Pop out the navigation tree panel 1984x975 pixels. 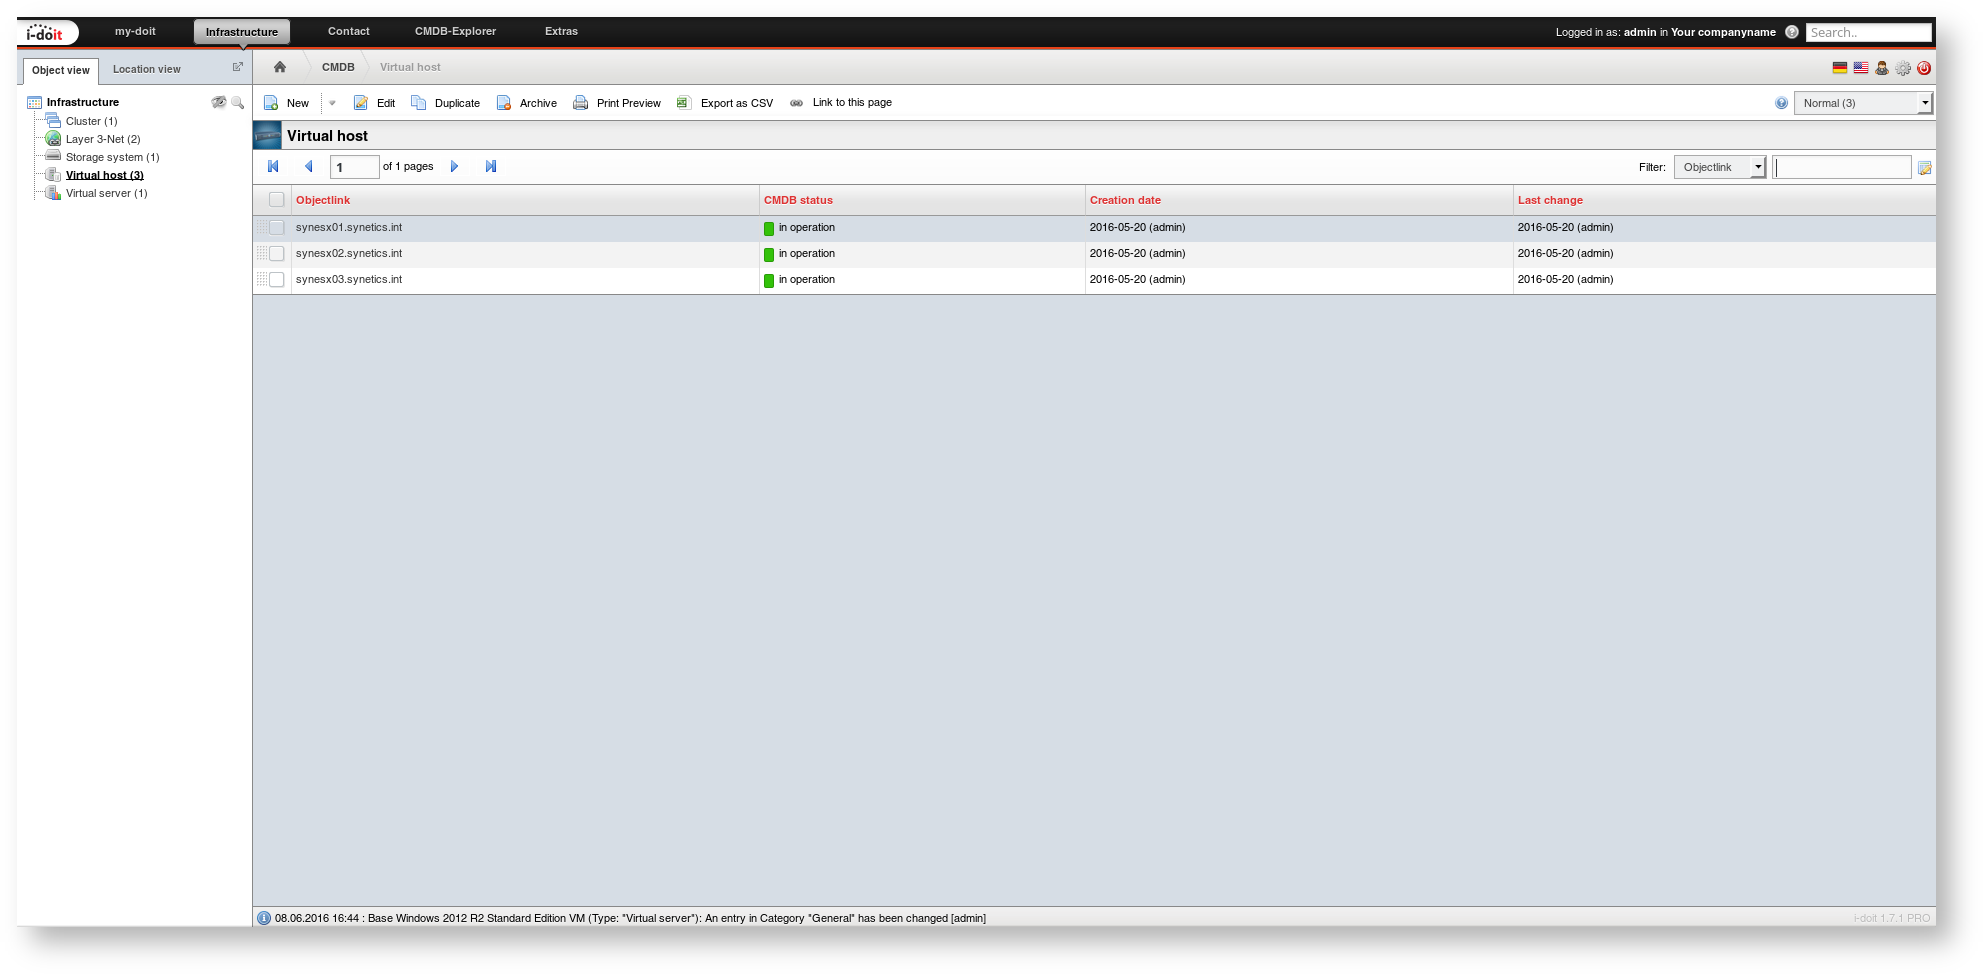[238, 67]
